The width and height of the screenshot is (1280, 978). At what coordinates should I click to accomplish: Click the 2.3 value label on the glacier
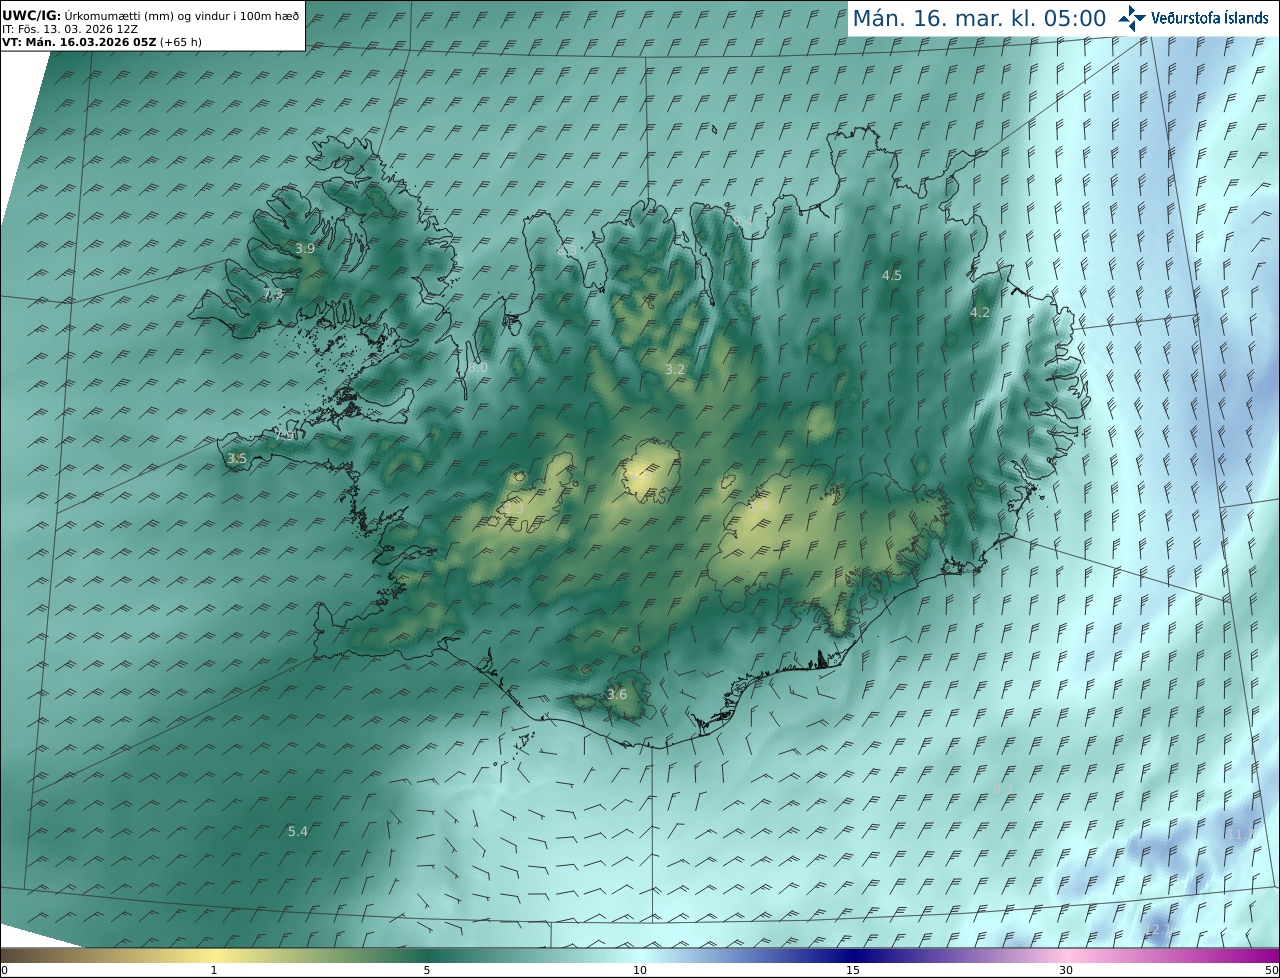pyautogui.click(x=514, y=509)
